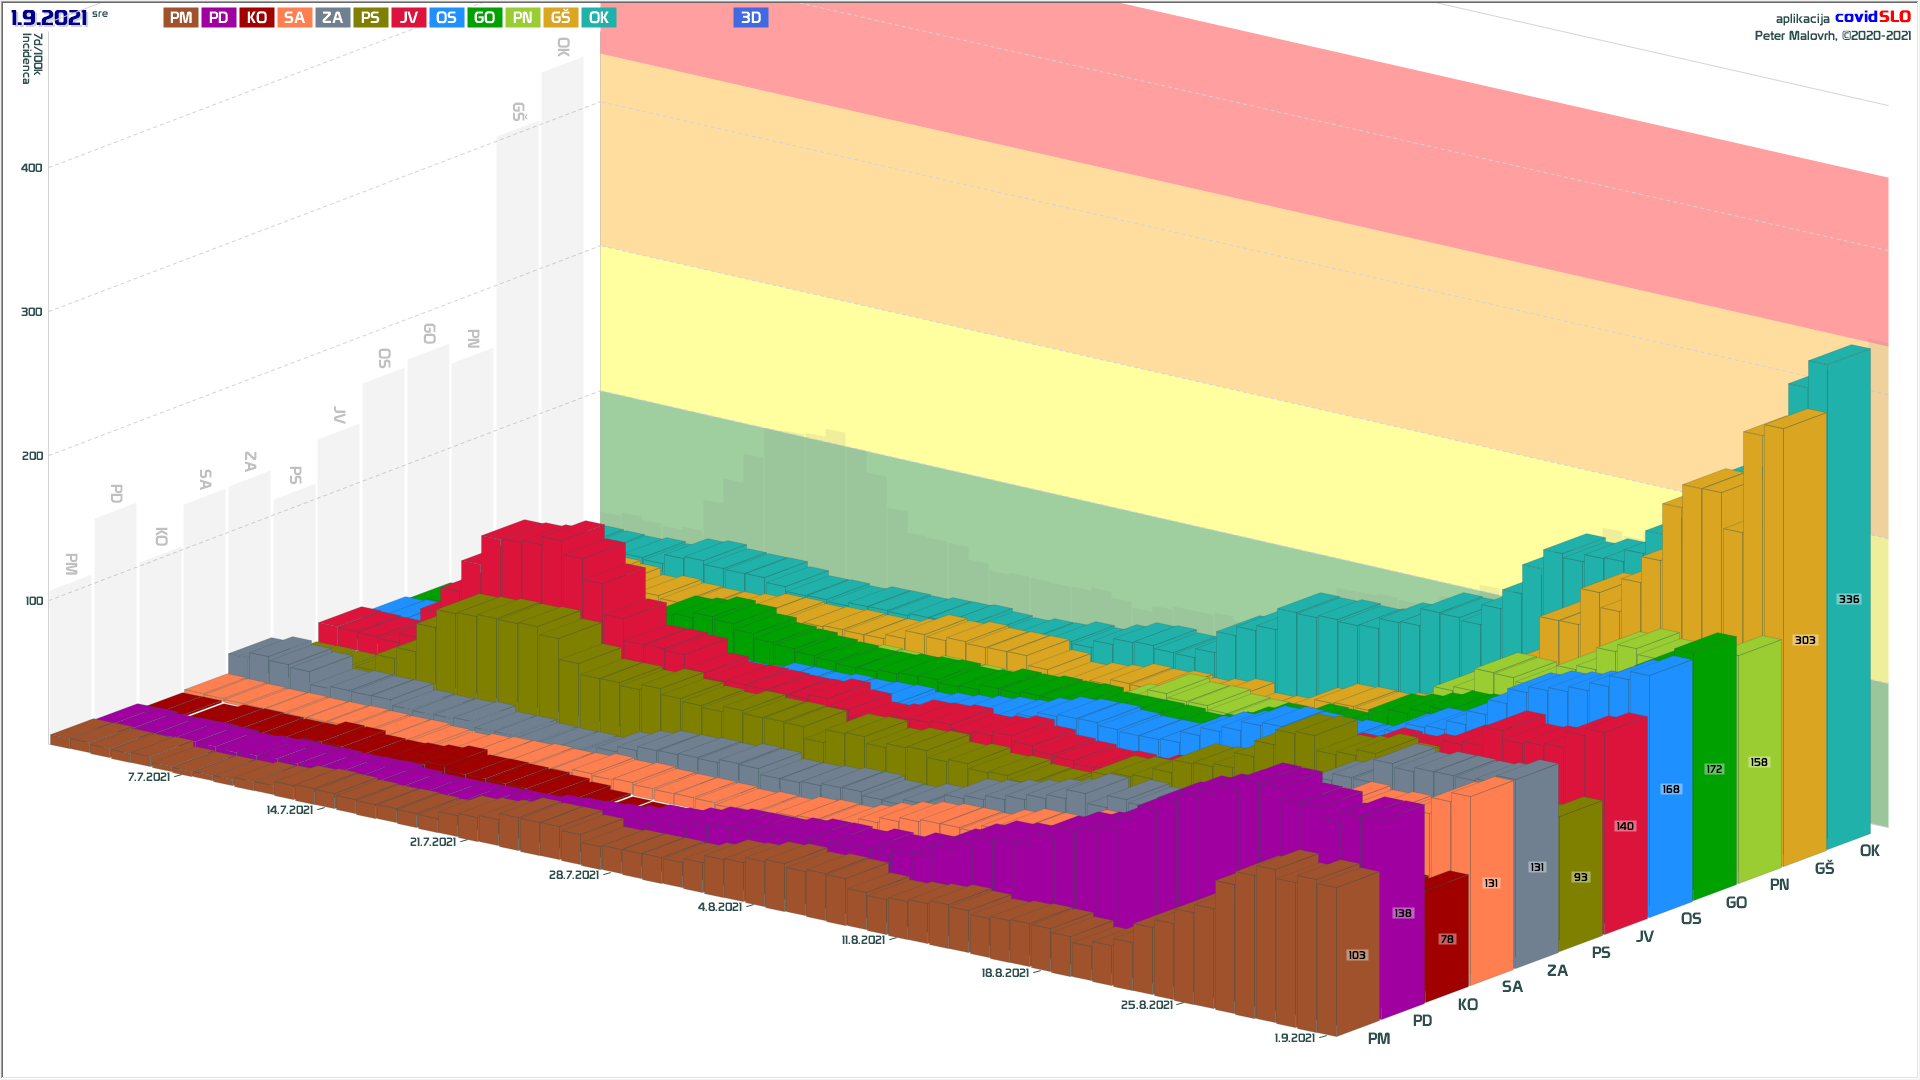This screenshot has height=1080, width=1920.
Task: Toggle the KO dark red region button
Action: (256, 18)
